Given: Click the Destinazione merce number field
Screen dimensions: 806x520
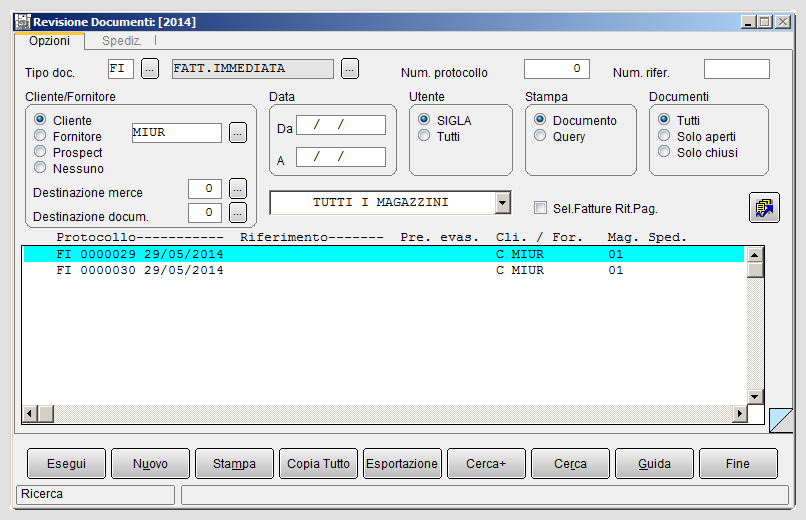Looking at the screenshot, I should tap(205, 189).
